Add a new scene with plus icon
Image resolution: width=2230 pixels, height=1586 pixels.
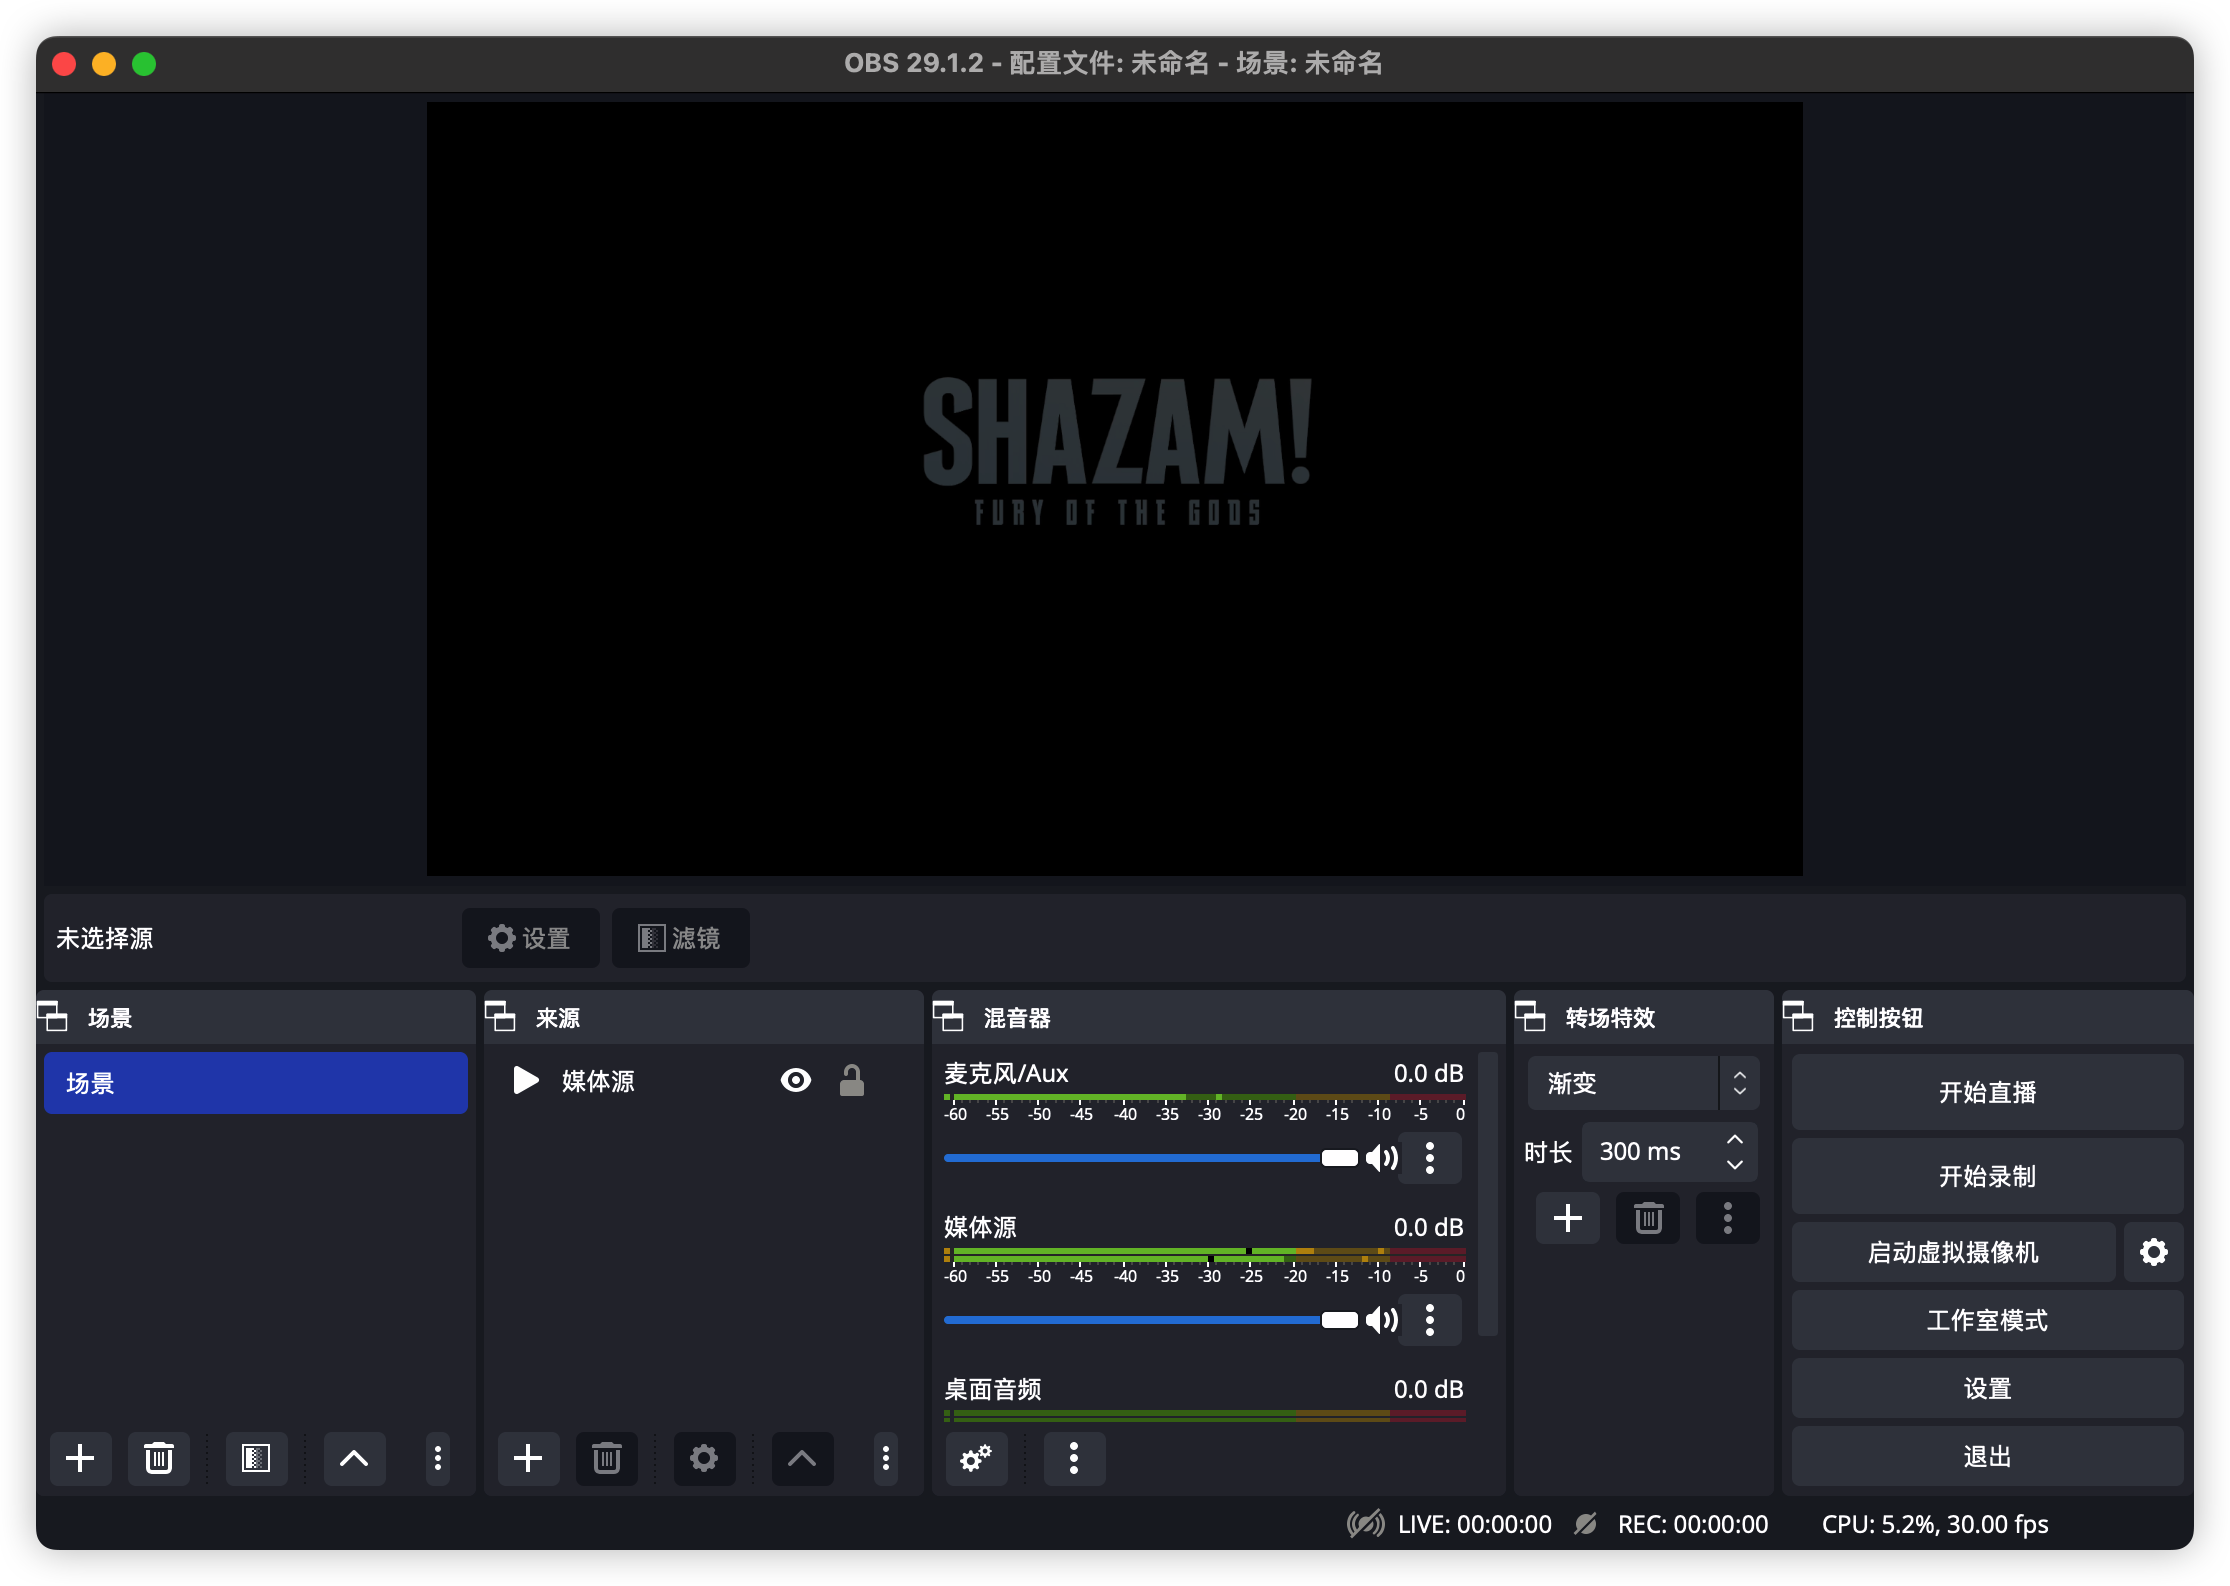coord(80,1458)
